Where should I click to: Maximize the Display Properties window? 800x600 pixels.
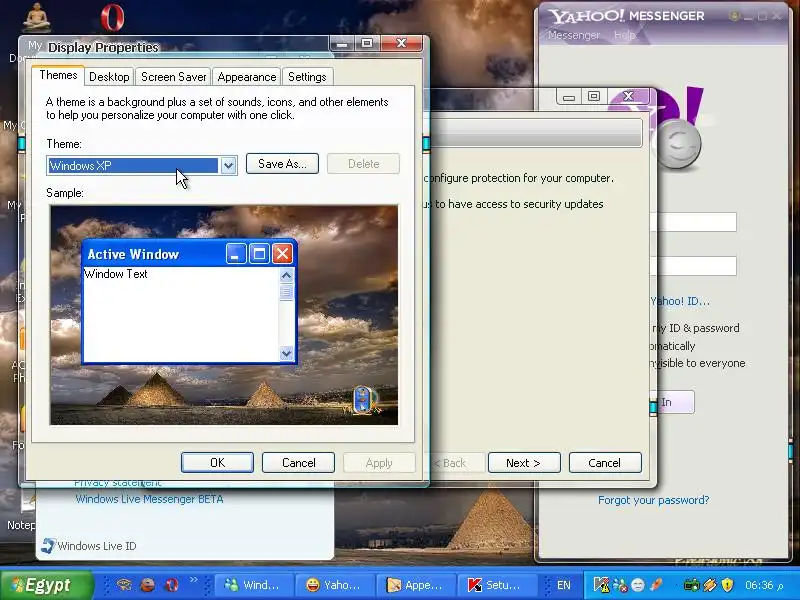(366, 43)
